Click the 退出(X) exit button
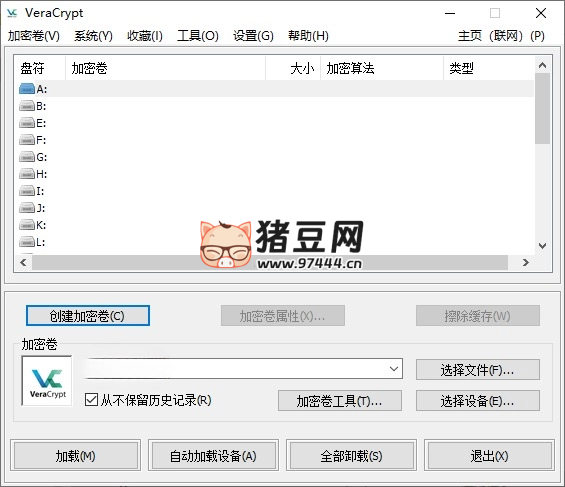Viewport: 565px width, 487px height. click(x=489, y=456)
